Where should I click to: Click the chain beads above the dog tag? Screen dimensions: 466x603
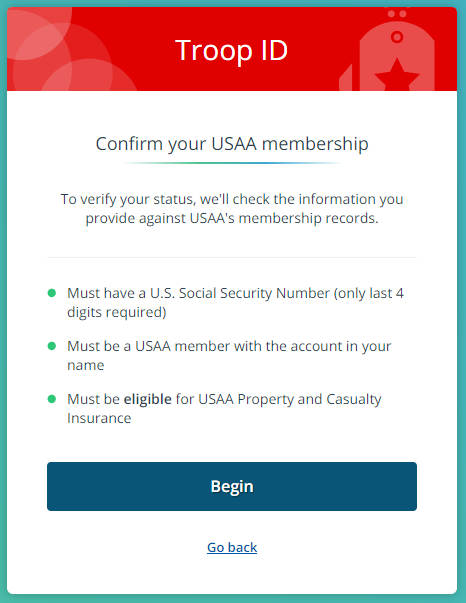pyautogui.click(x=397, y=14)
